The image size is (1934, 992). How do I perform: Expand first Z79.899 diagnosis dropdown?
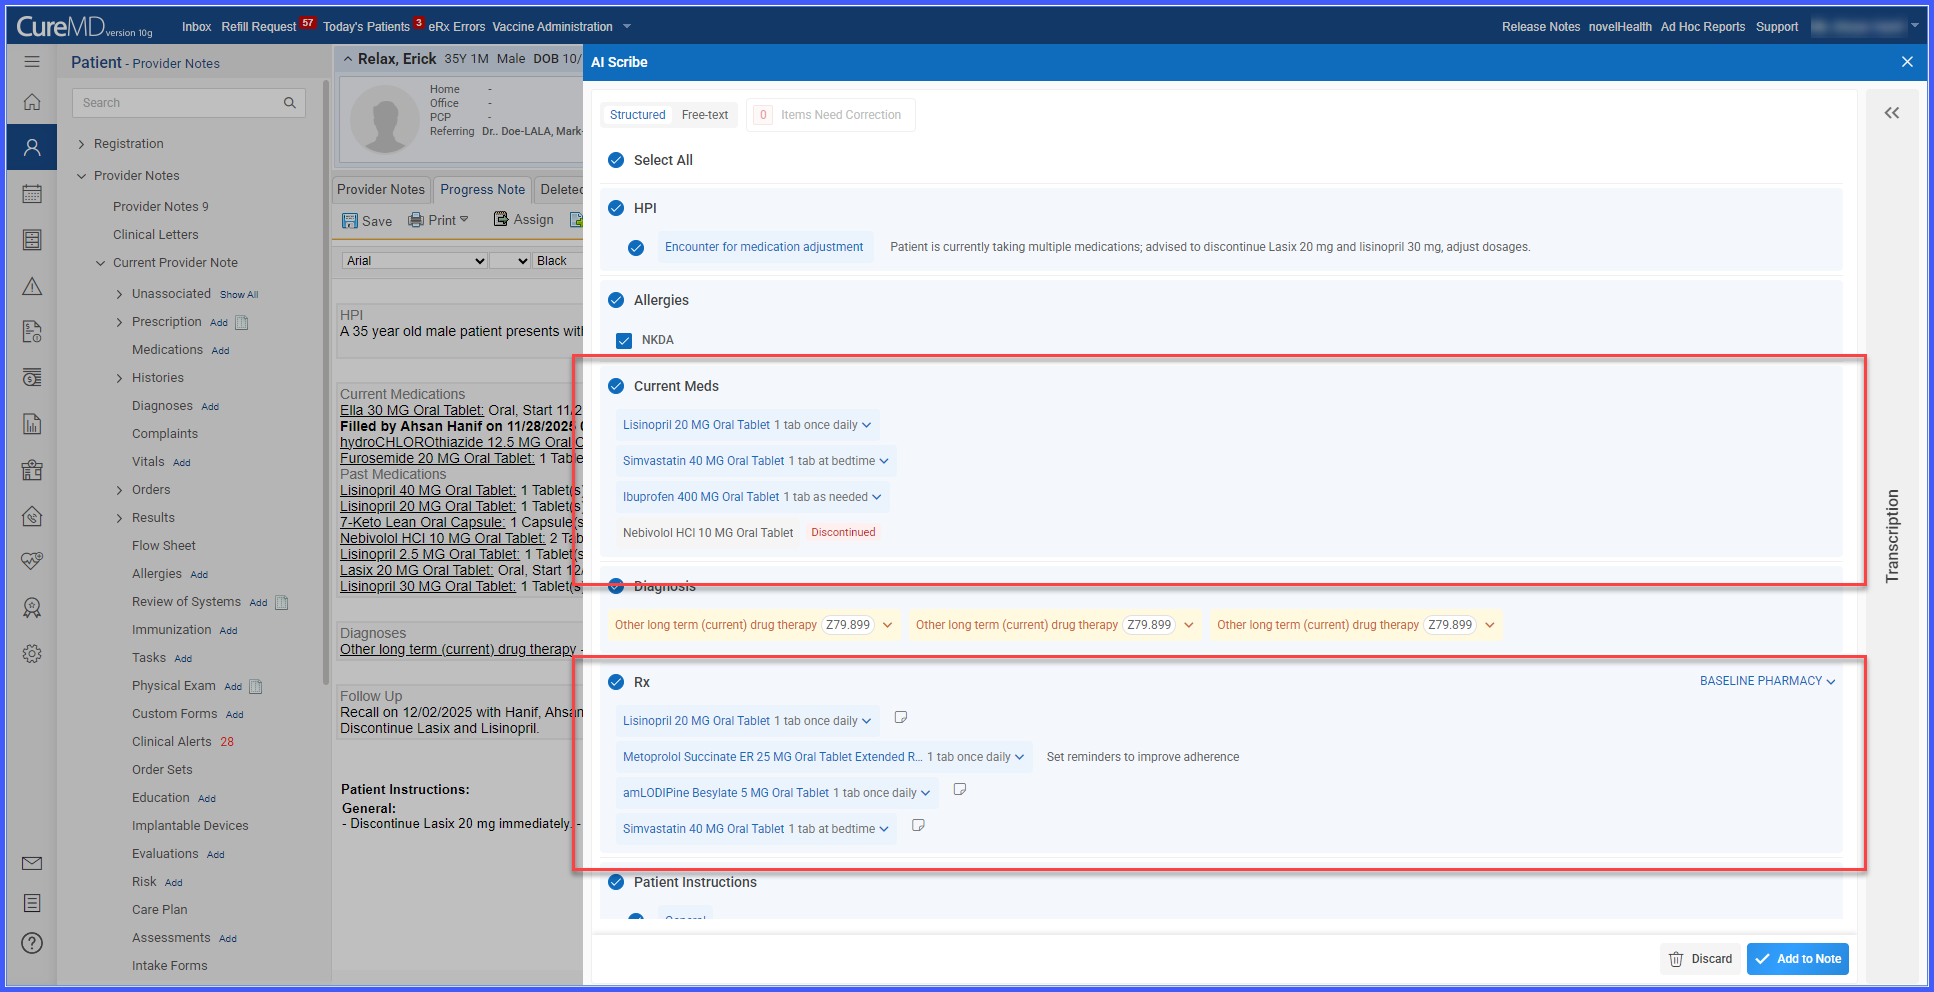[887, 625]
